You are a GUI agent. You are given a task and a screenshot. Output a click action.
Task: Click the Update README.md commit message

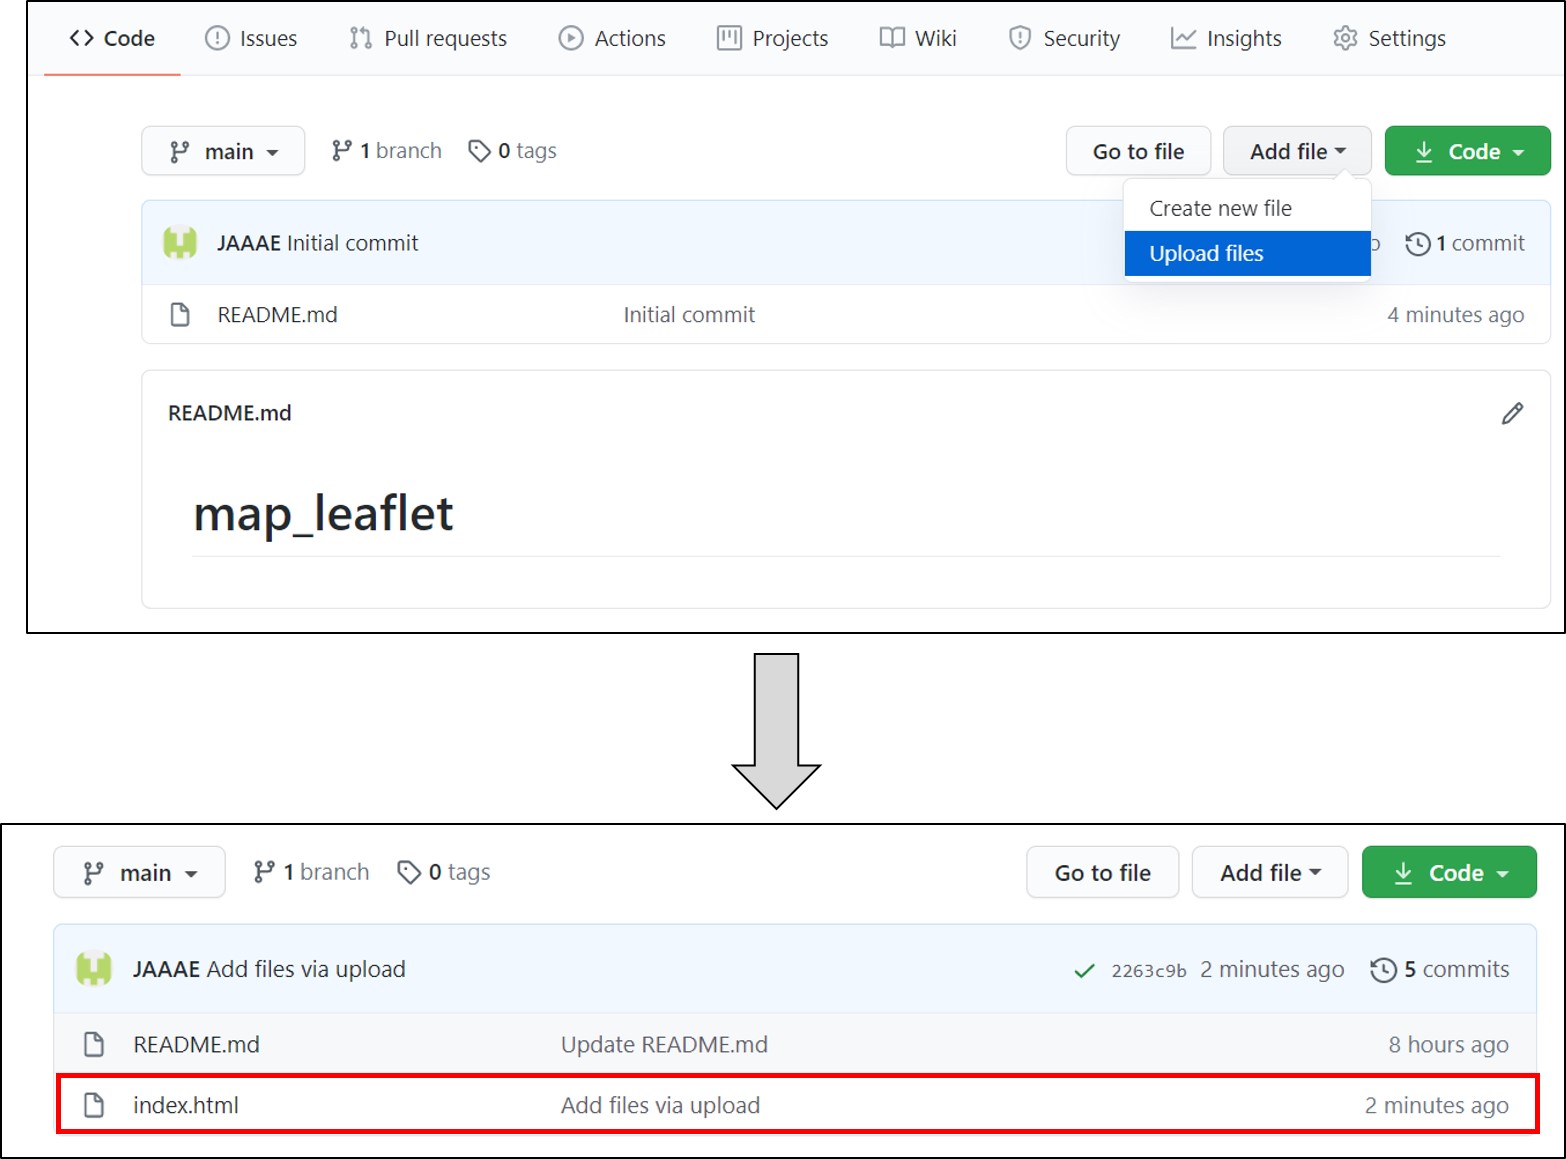pyautogui.click(x=664, y=1044)
